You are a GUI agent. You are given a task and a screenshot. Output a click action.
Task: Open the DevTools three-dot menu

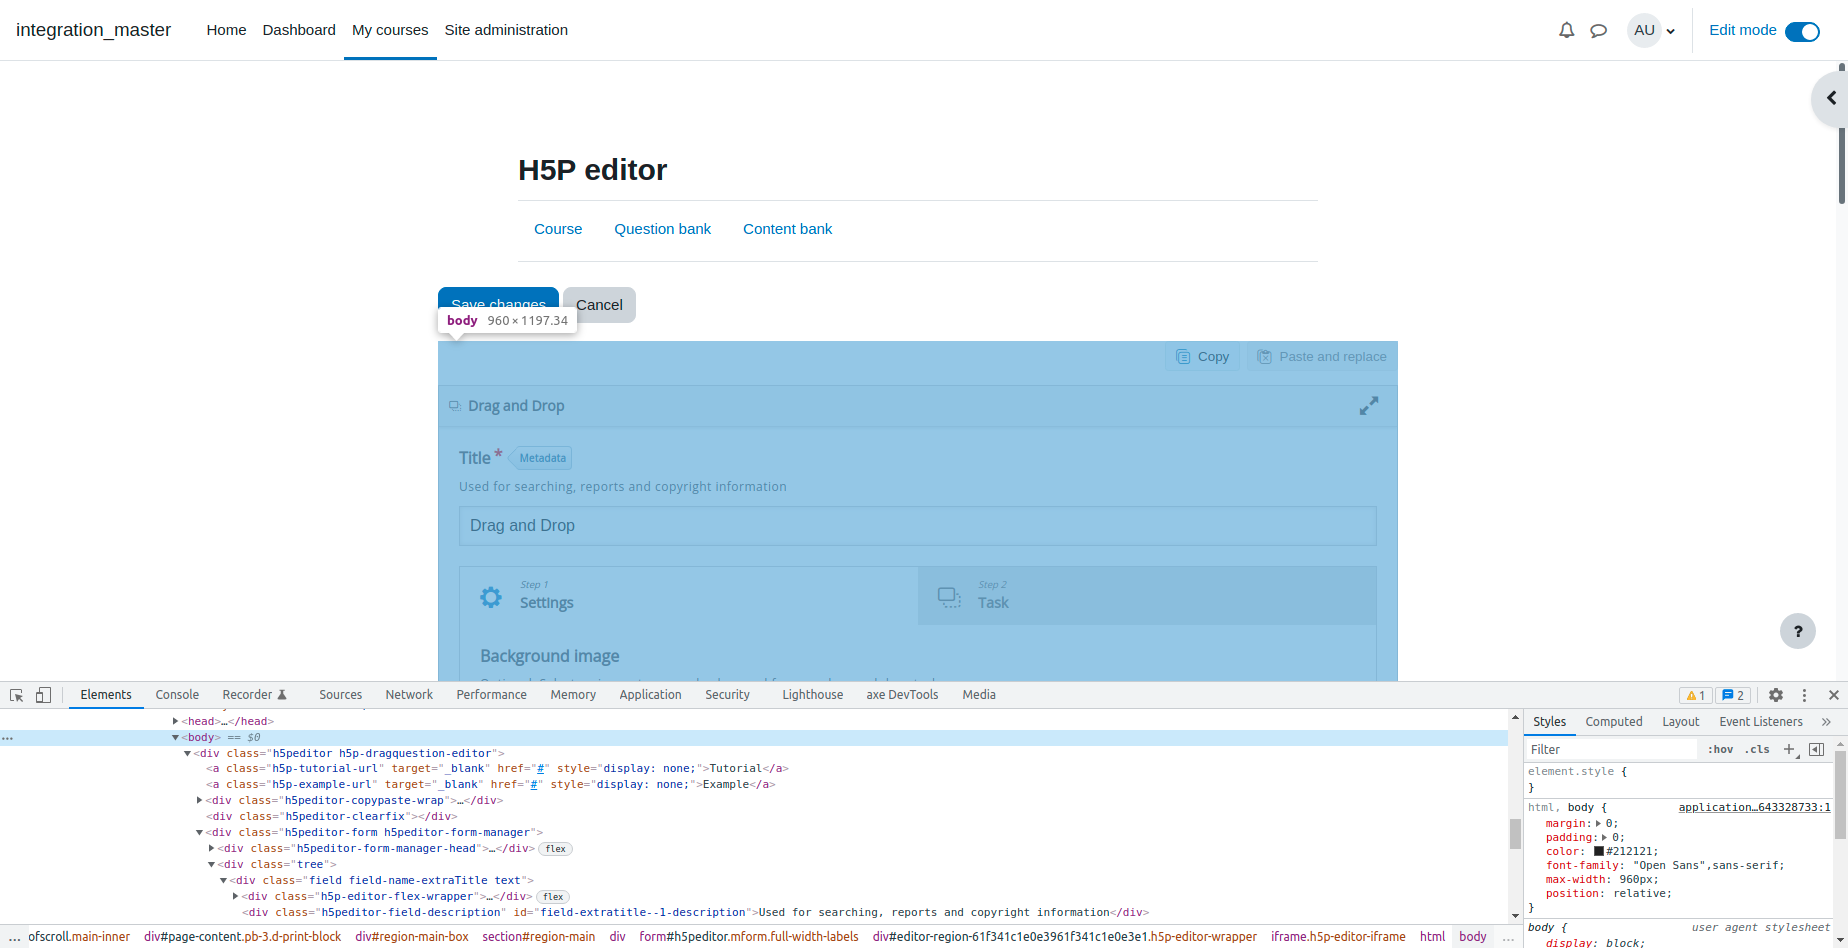[x=1804, y=695]
